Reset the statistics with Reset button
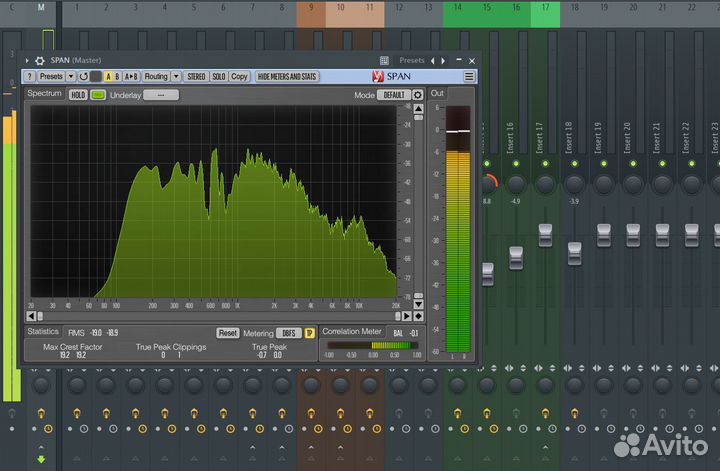This screenshot has width=720, height=471. click(228, 332)
